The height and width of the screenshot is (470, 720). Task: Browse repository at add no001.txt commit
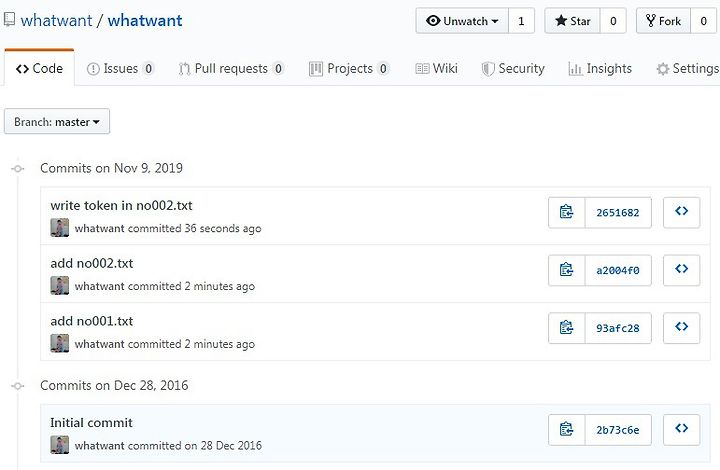click(x=681, y=328)
